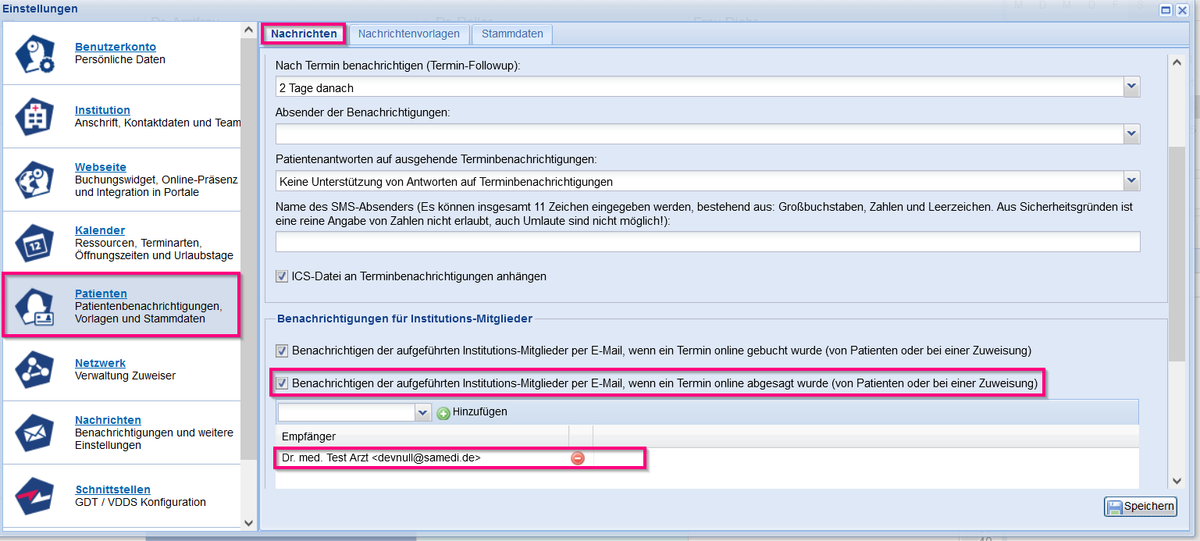
Task: Toggle notification when Termin online gebucht
Action: tap(282, 350)
